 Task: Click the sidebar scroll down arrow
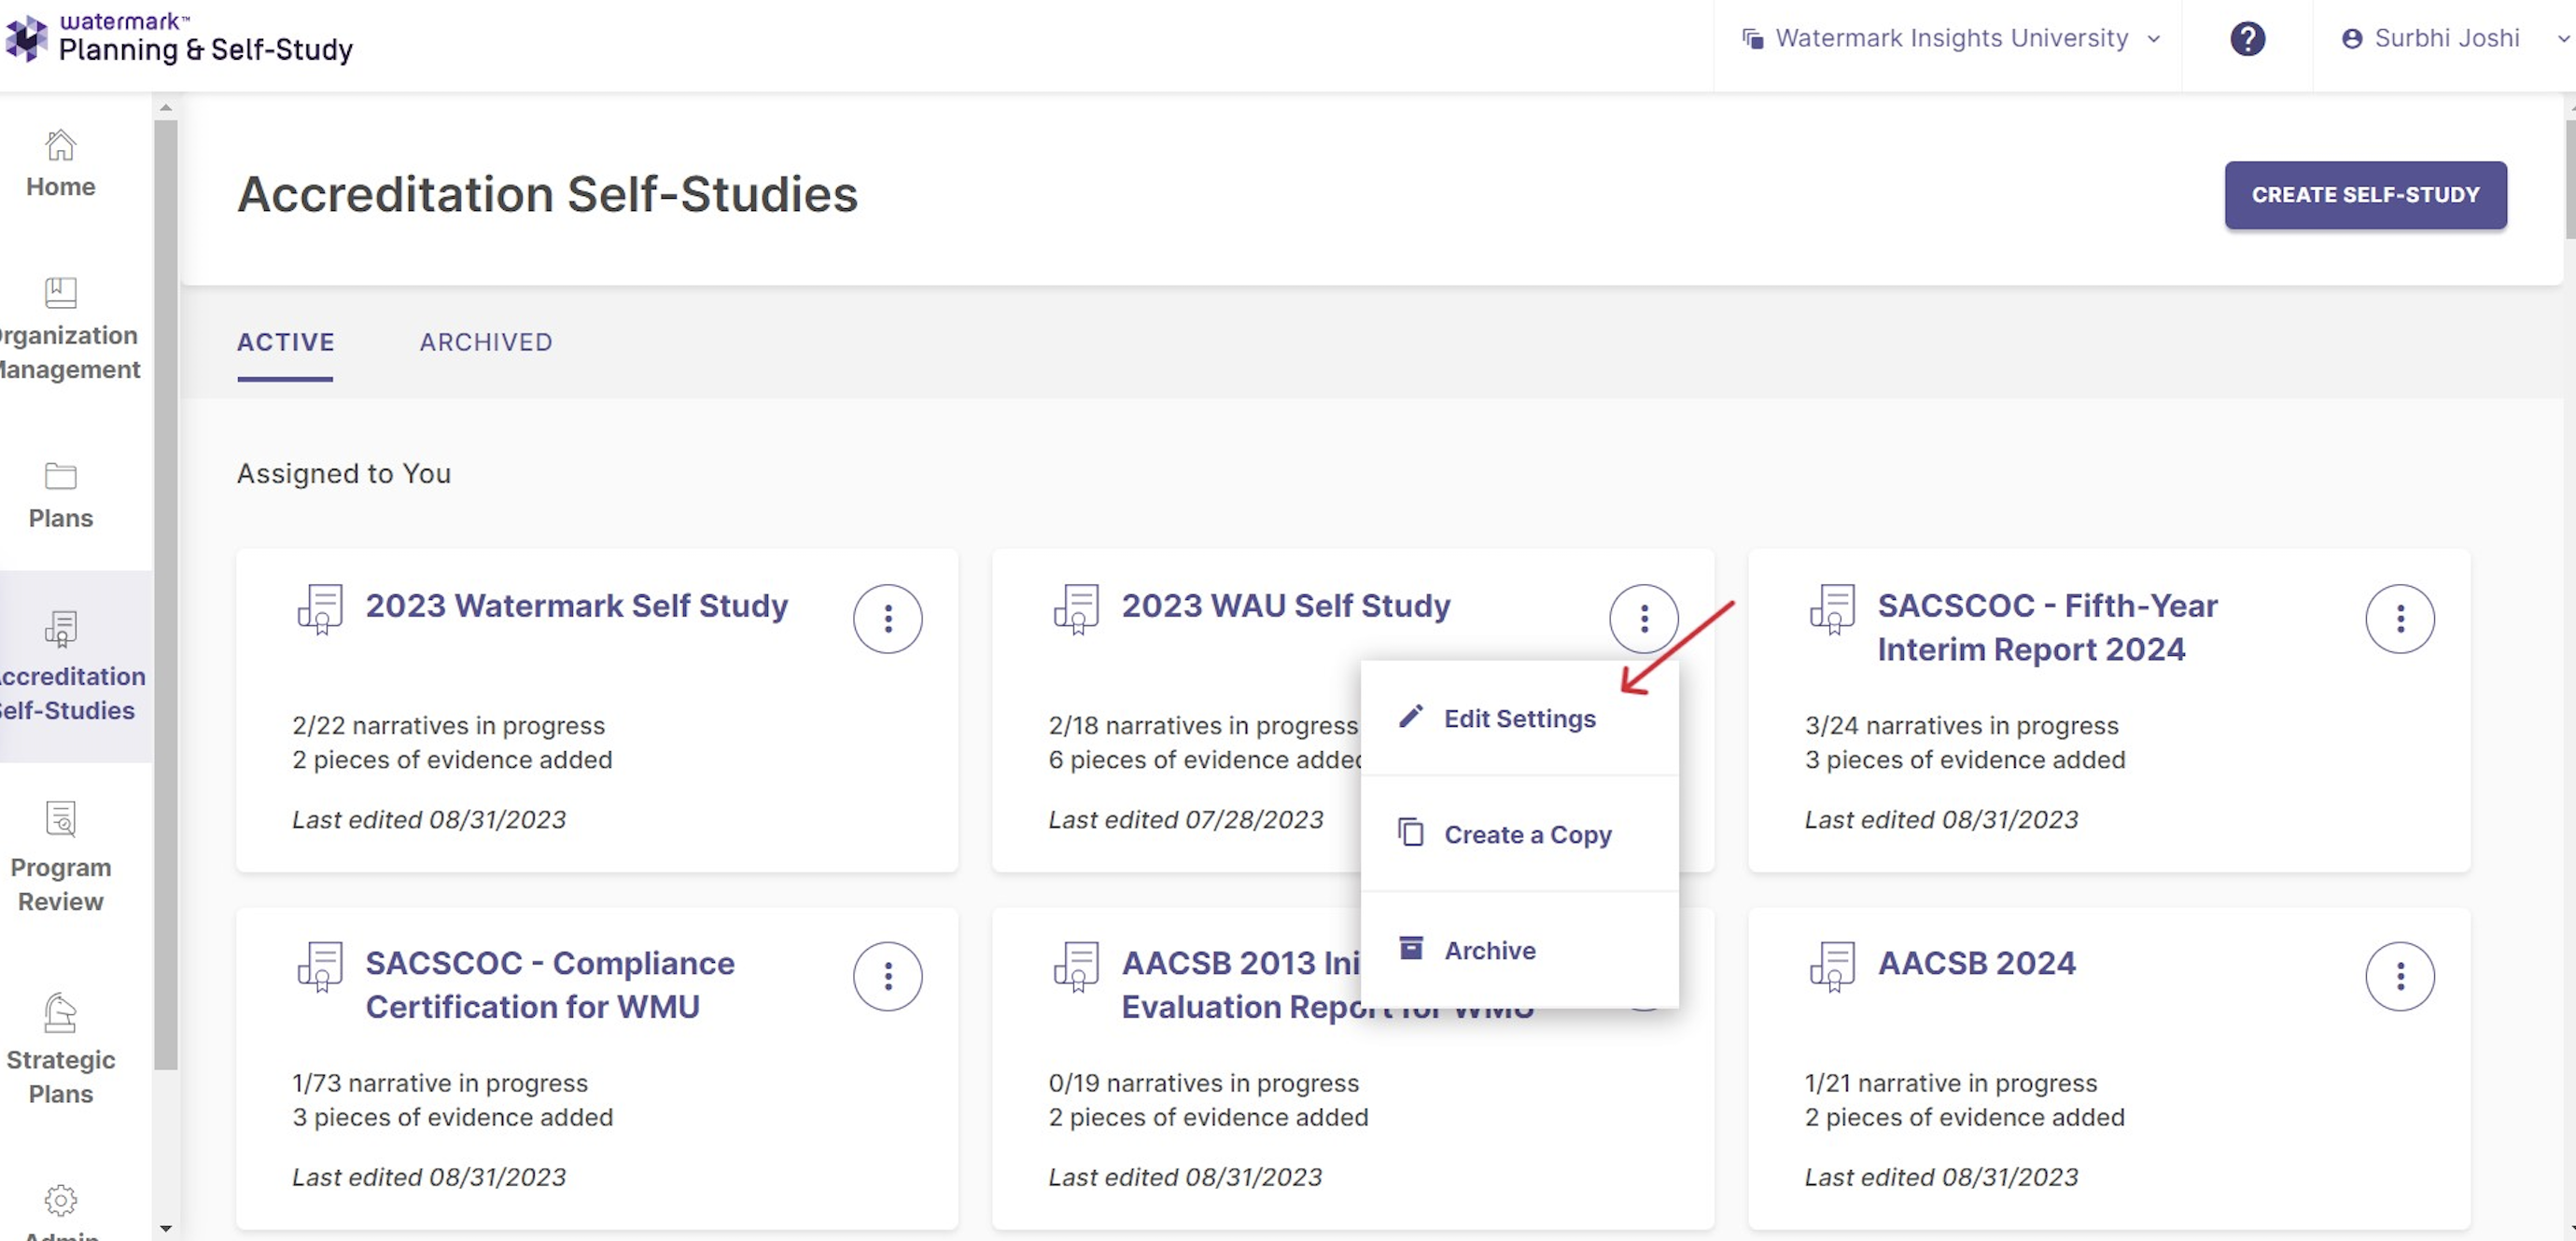pos(166,1228)
